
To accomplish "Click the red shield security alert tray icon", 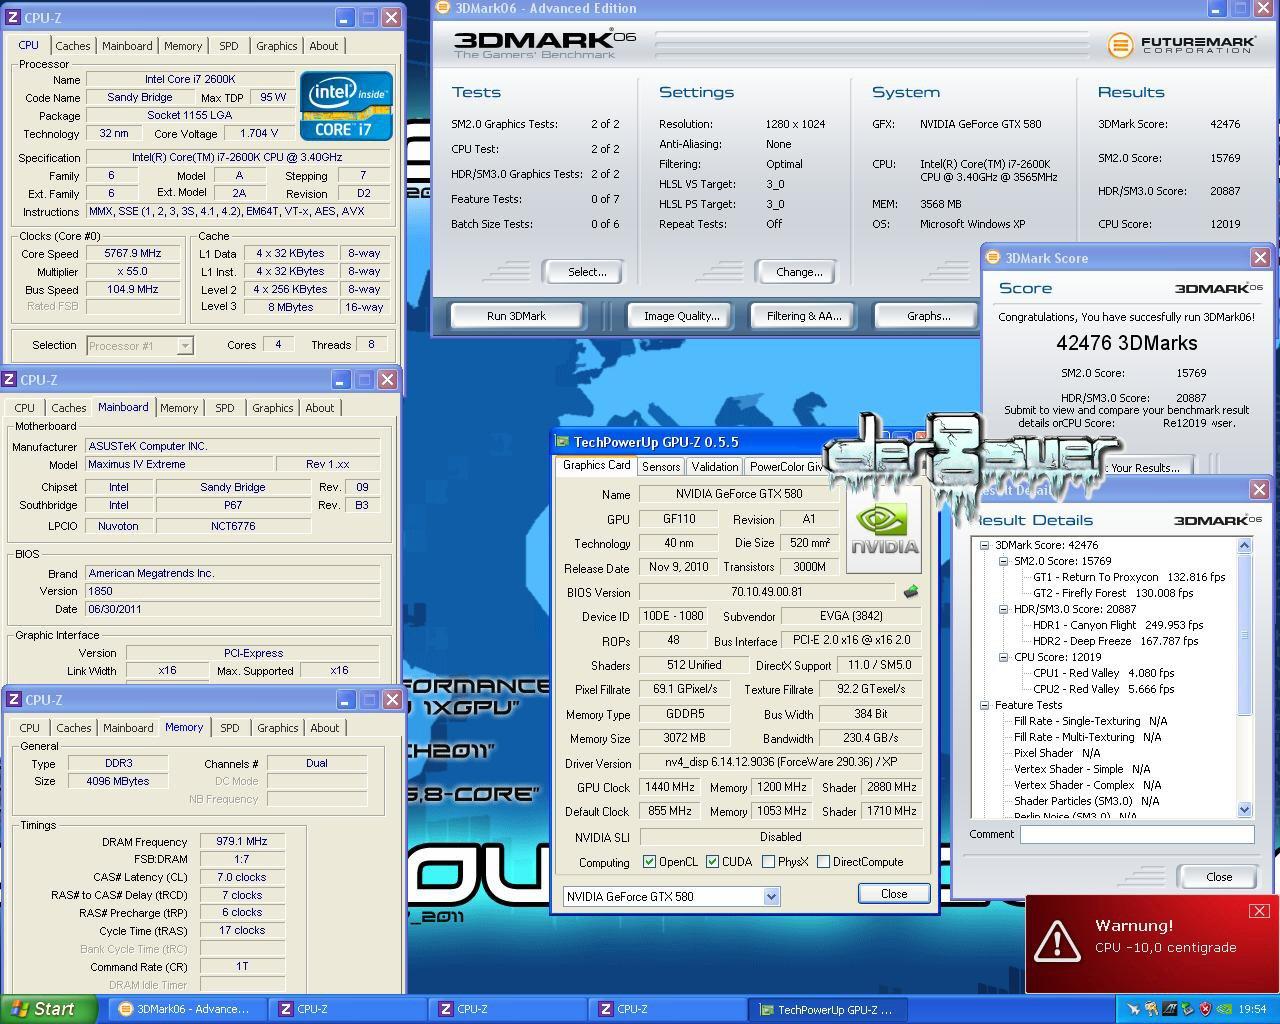I will coord(1205,1009).
